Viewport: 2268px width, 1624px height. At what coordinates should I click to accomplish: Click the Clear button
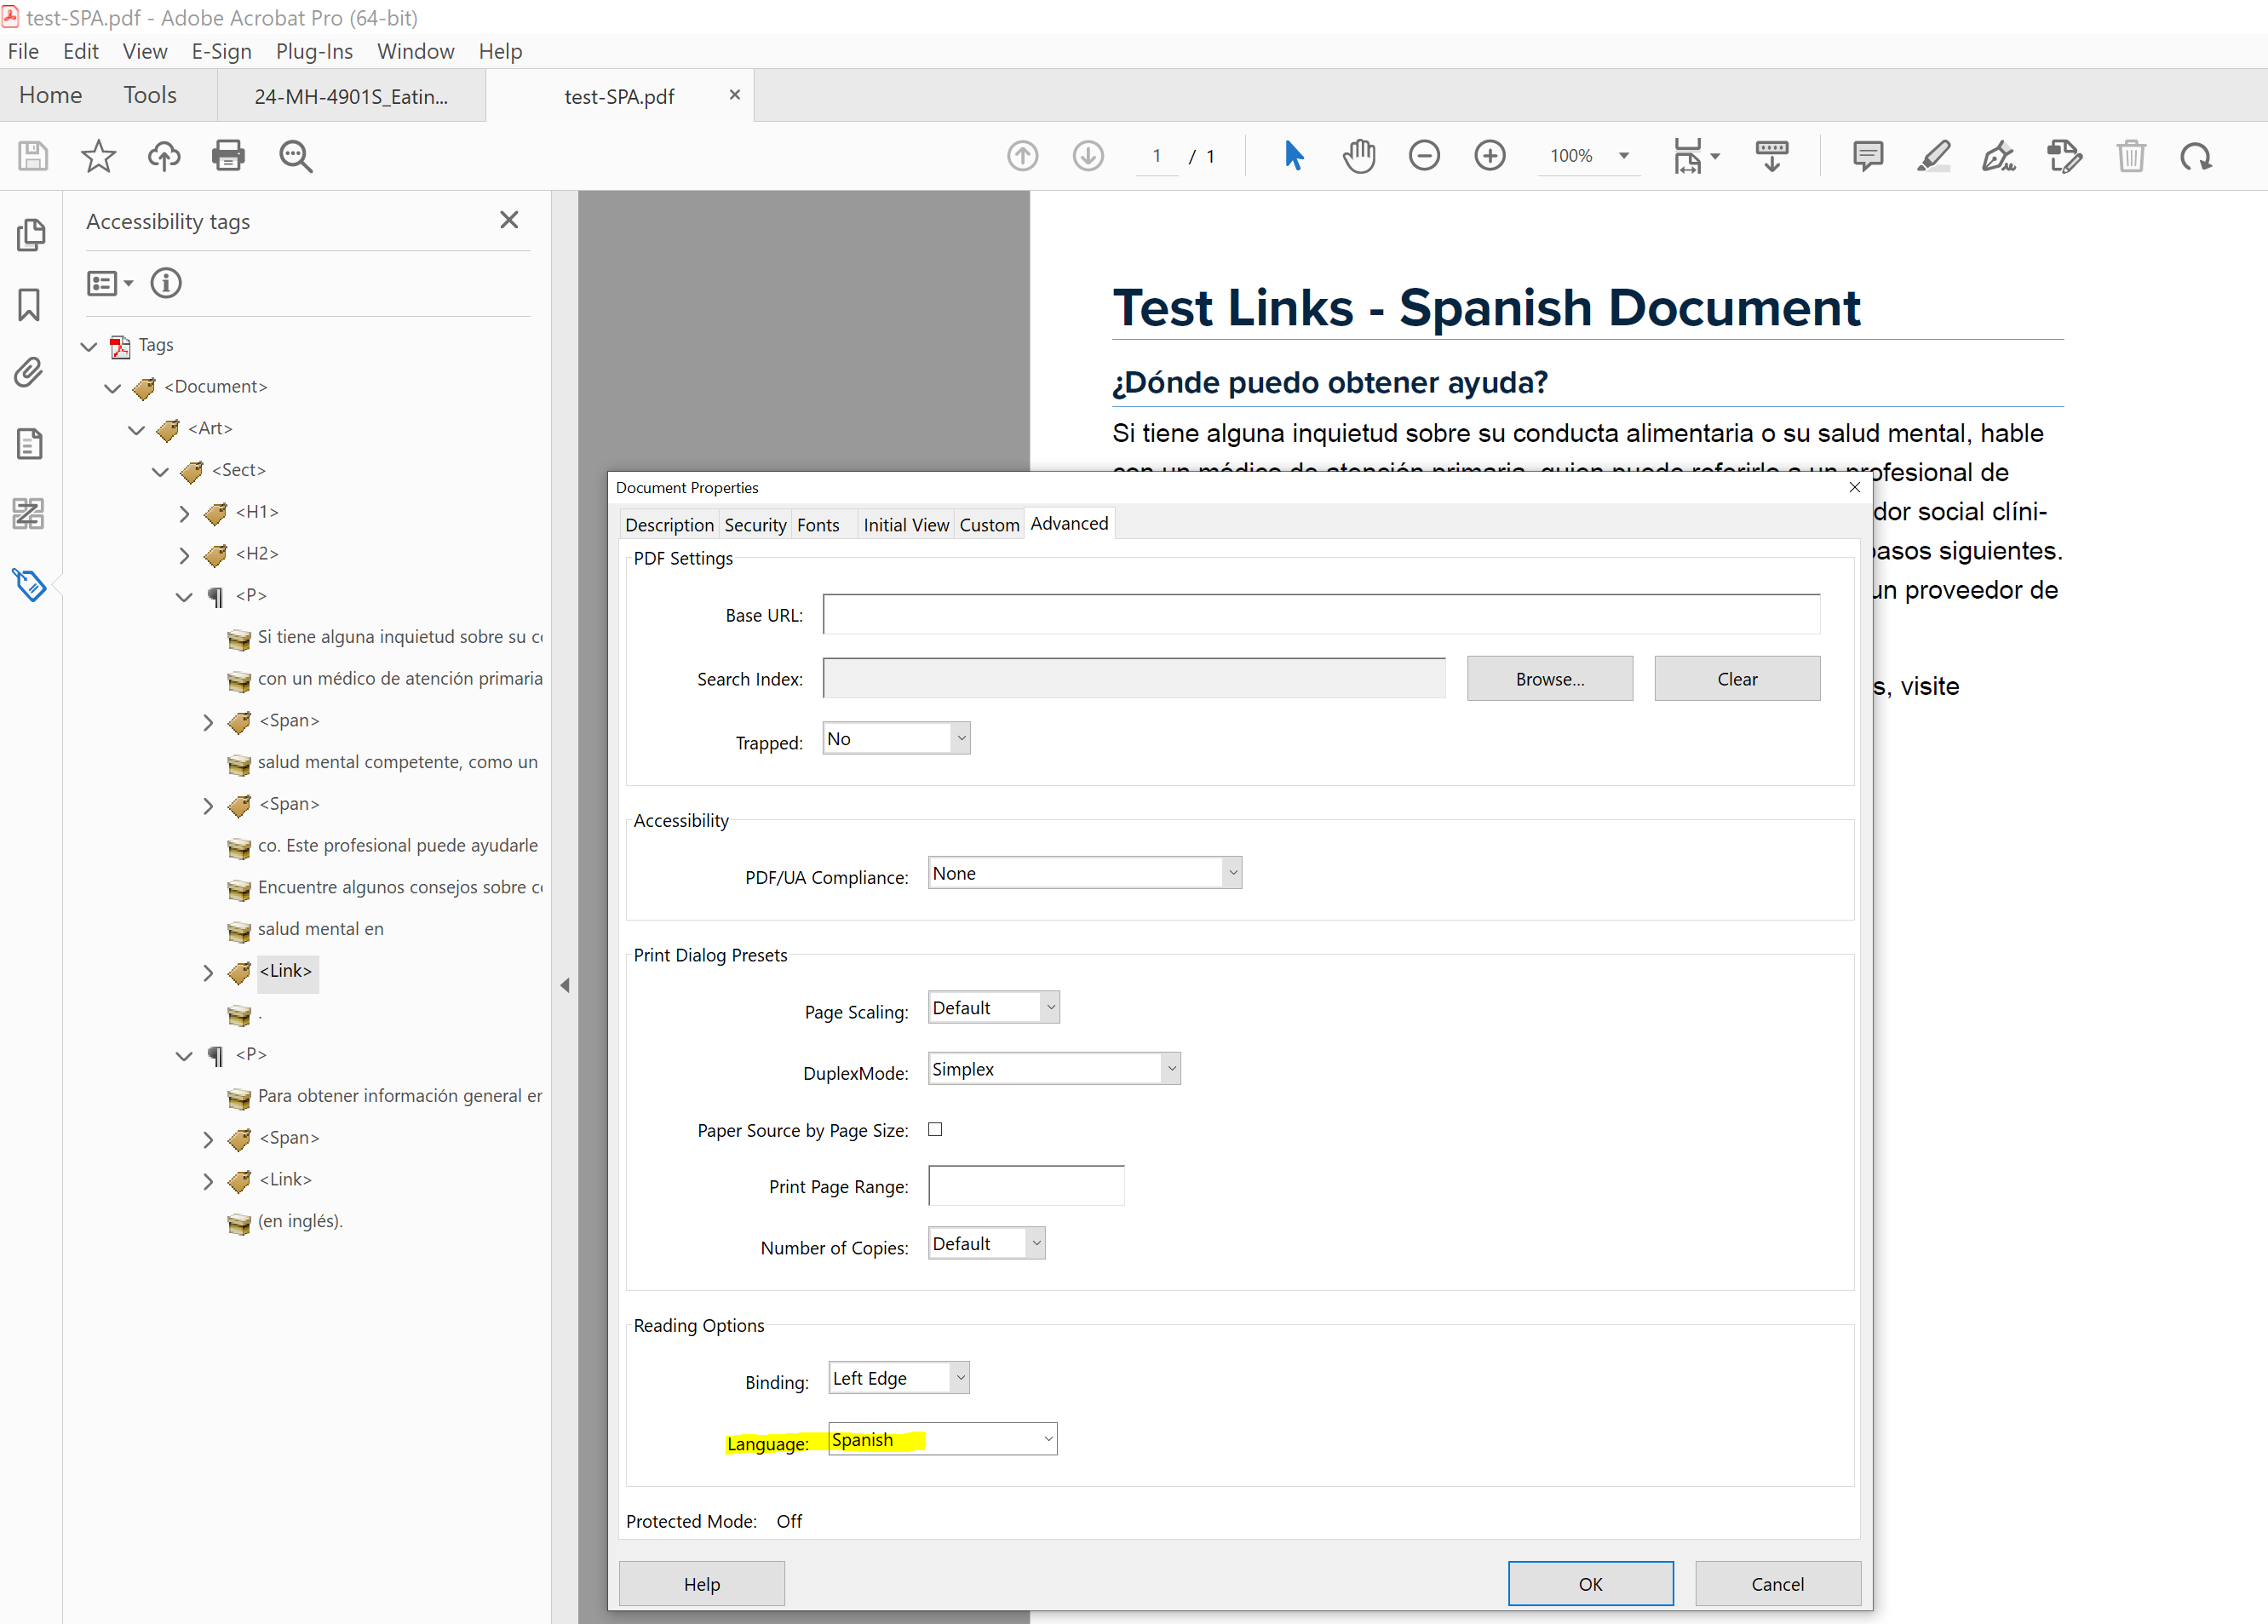tap(1737, 678)
